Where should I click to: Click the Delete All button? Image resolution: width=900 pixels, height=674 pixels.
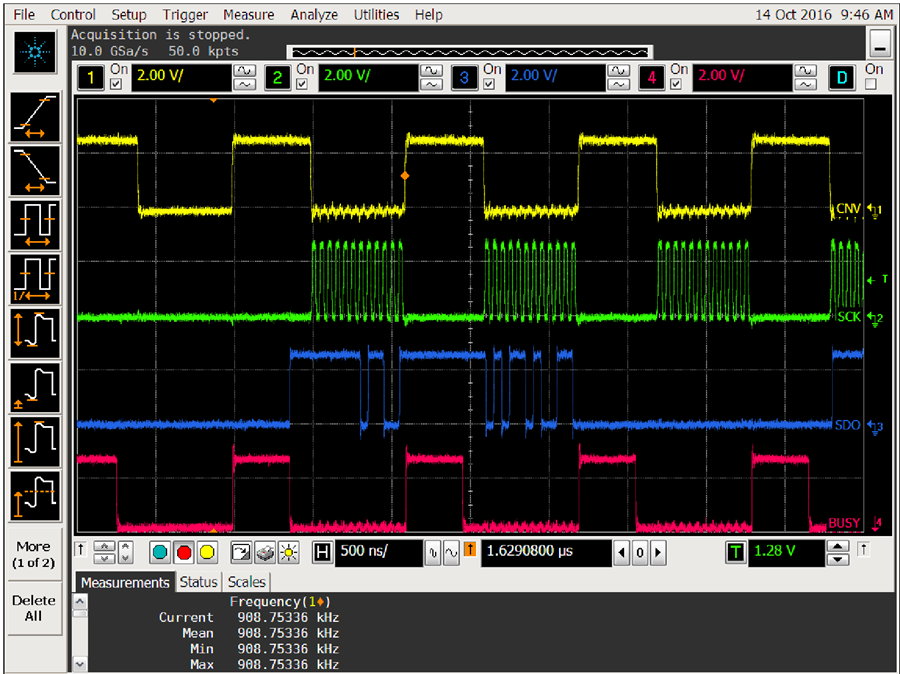click(33, 608)
